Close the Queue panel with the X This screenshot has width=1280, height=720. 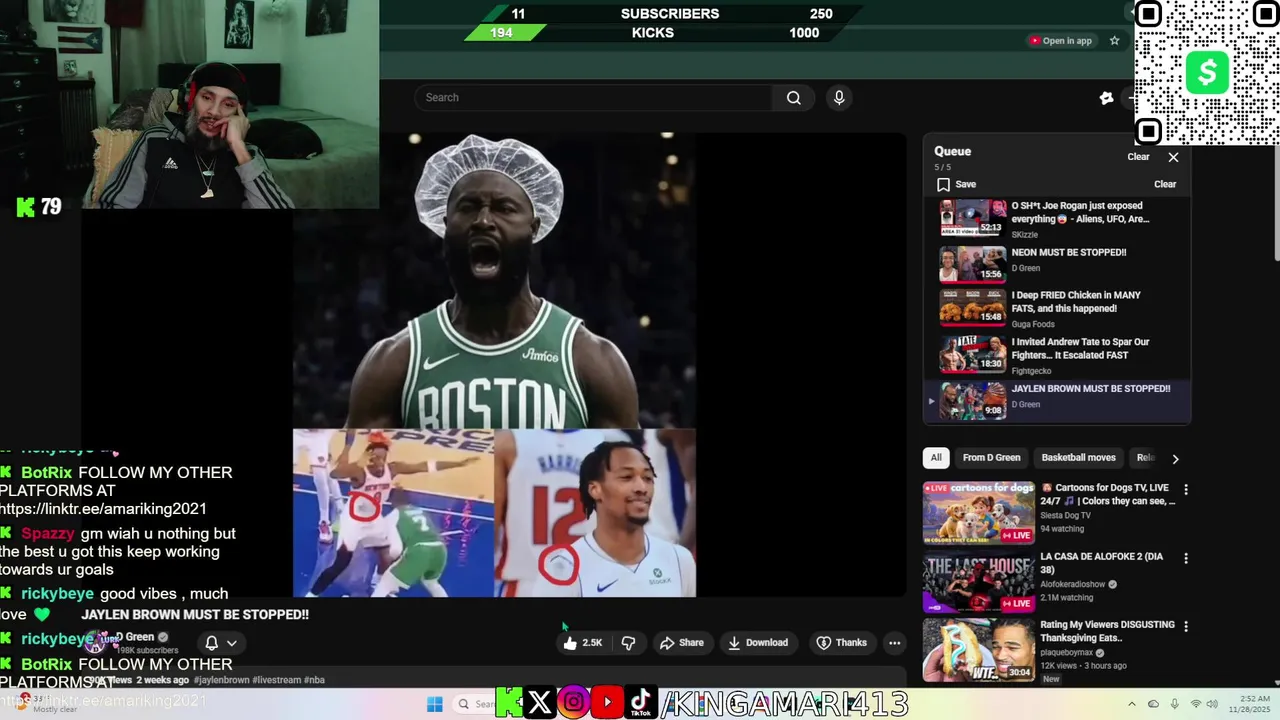tap(1173, 157)
